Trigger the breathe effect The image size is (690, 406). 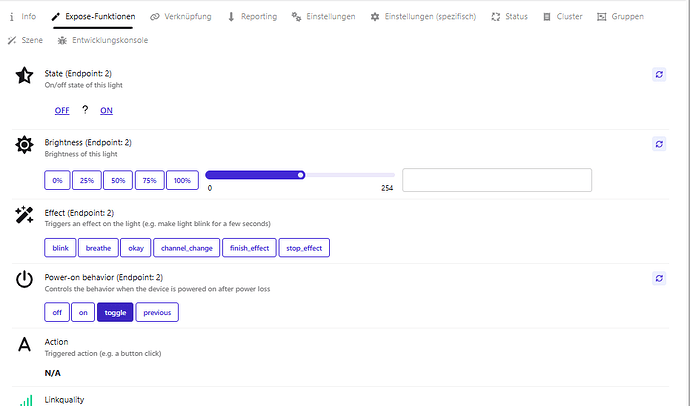click(x=98, y=248)
